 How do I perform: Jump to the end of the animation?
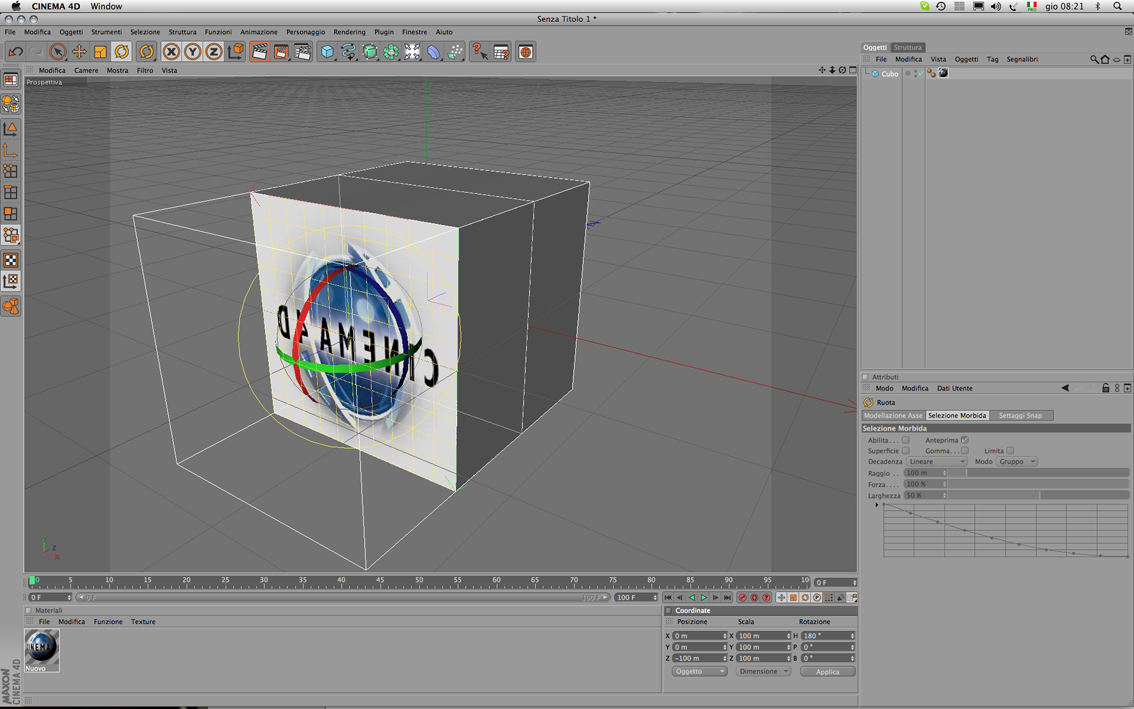(728, 598)
